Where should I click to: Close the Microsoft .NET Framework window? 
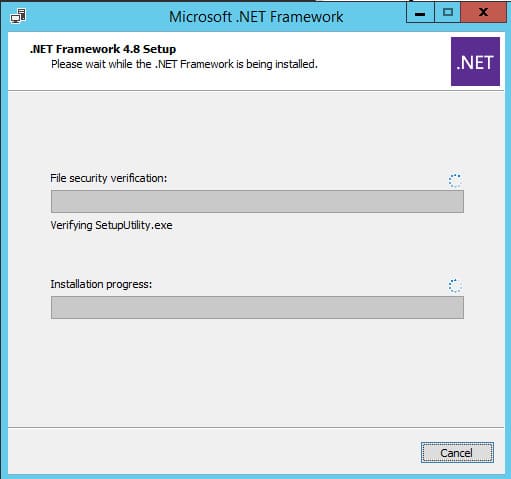483,13
